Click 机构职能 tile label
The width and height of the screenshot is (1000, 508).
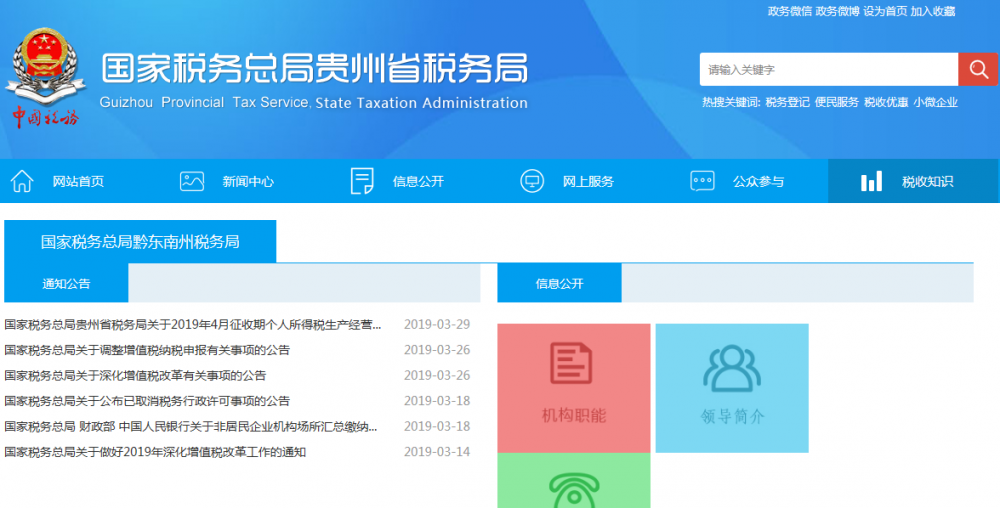coord(574,416)
